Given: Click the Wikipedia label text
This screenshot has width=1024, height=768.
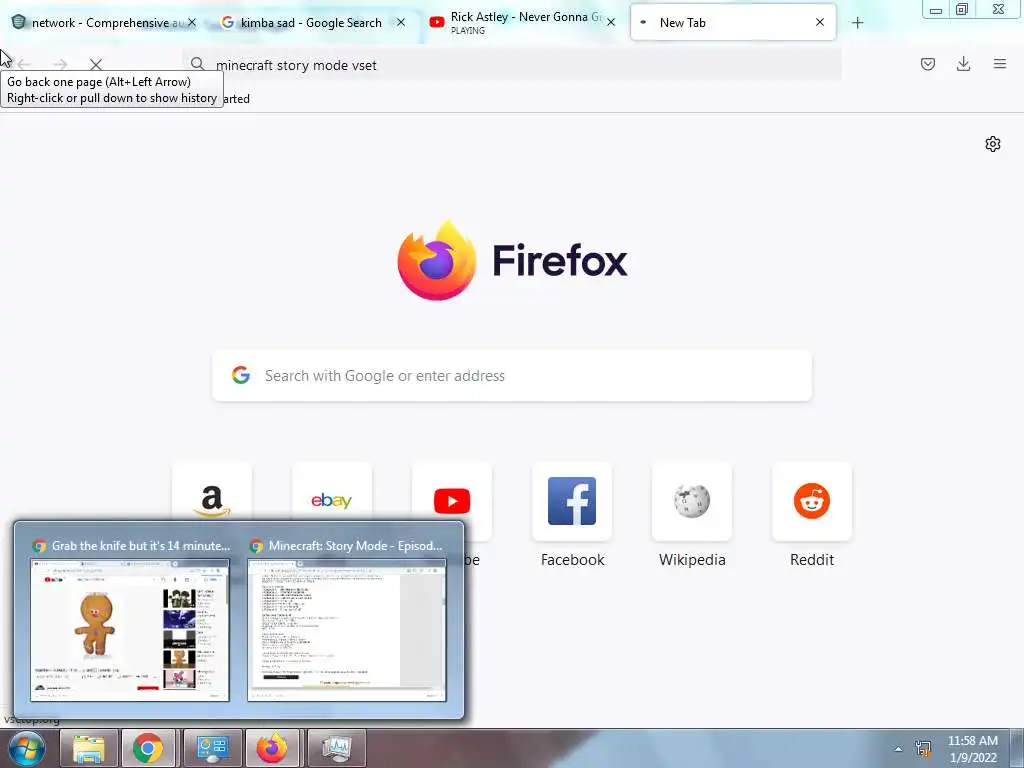Looking at the screenshot, I should point(692,560).
